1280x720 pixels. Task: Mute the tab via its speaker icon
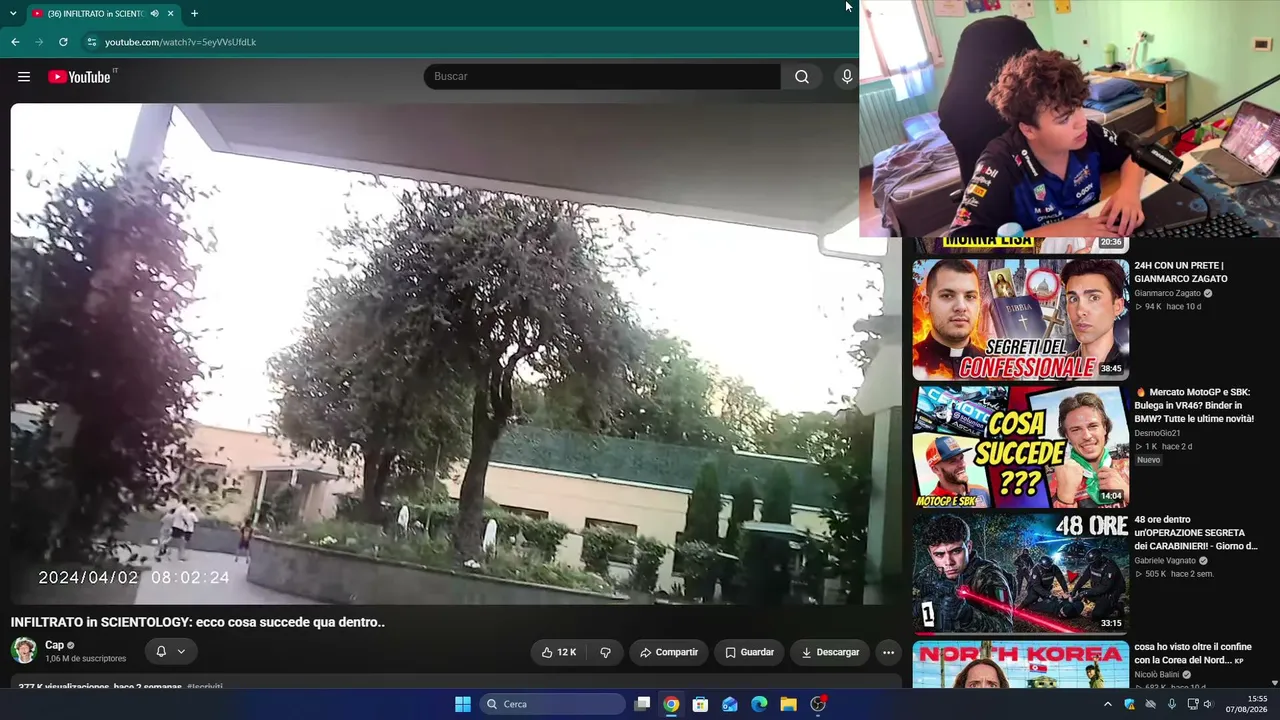[154, 14]
